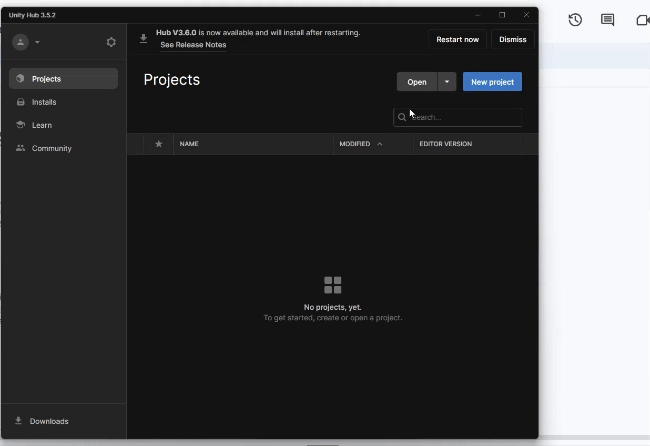Open See Release Notes link
This screenshot has width=650, height=446.
click(x=193, y=45)
